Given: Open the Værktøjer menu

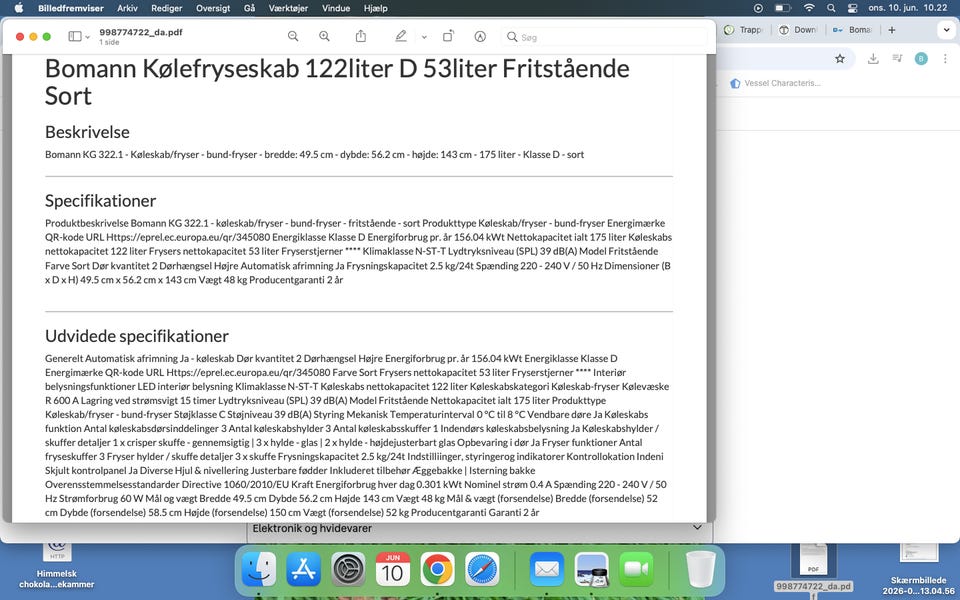Looking at the screenshot, I should click(x=288, y=8).
